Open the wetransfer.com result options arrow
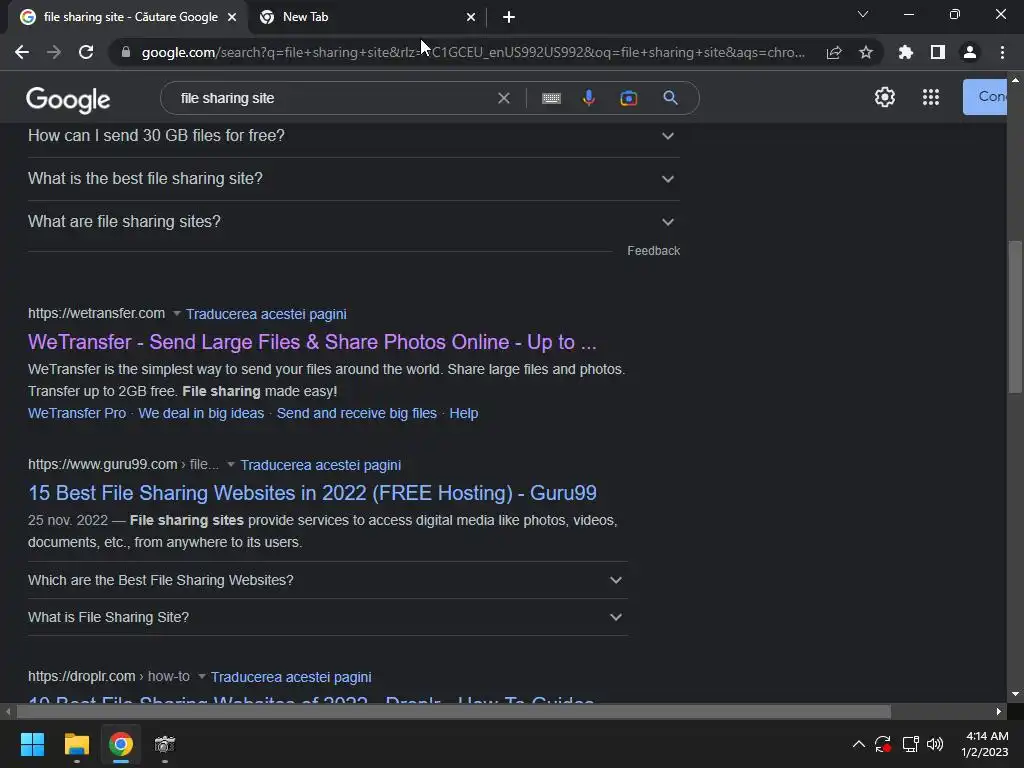 pyautogui.click(x=176, y=313)
